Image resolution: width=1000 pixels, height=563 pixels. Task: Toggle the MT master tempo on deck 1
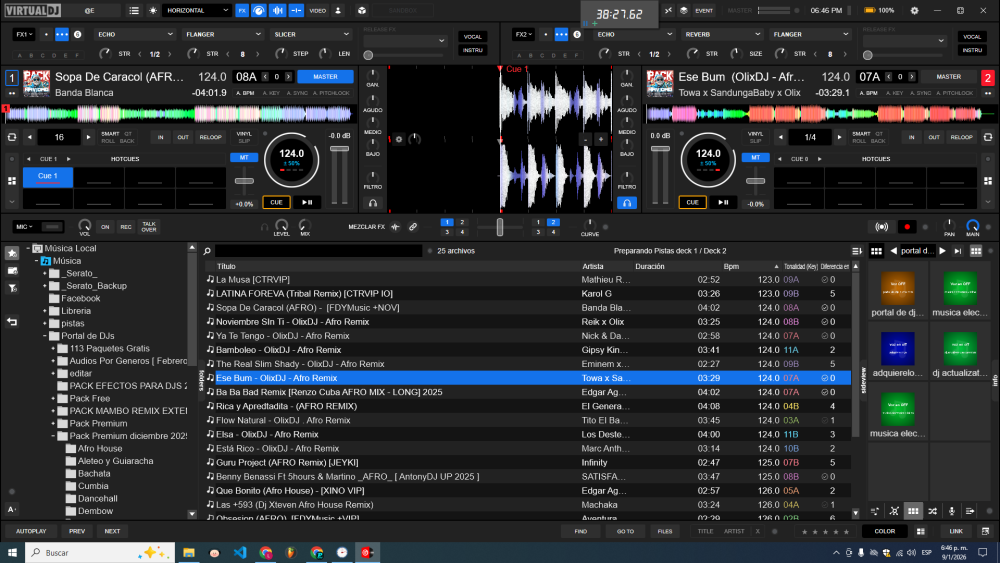(243, 158)
